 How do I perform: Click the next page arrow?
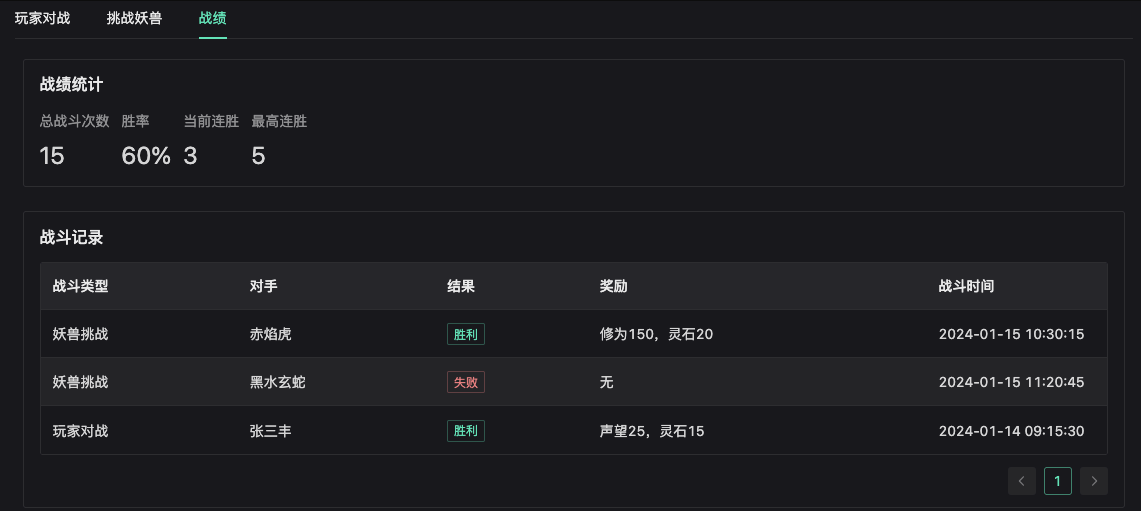[x=1094, y=481]
